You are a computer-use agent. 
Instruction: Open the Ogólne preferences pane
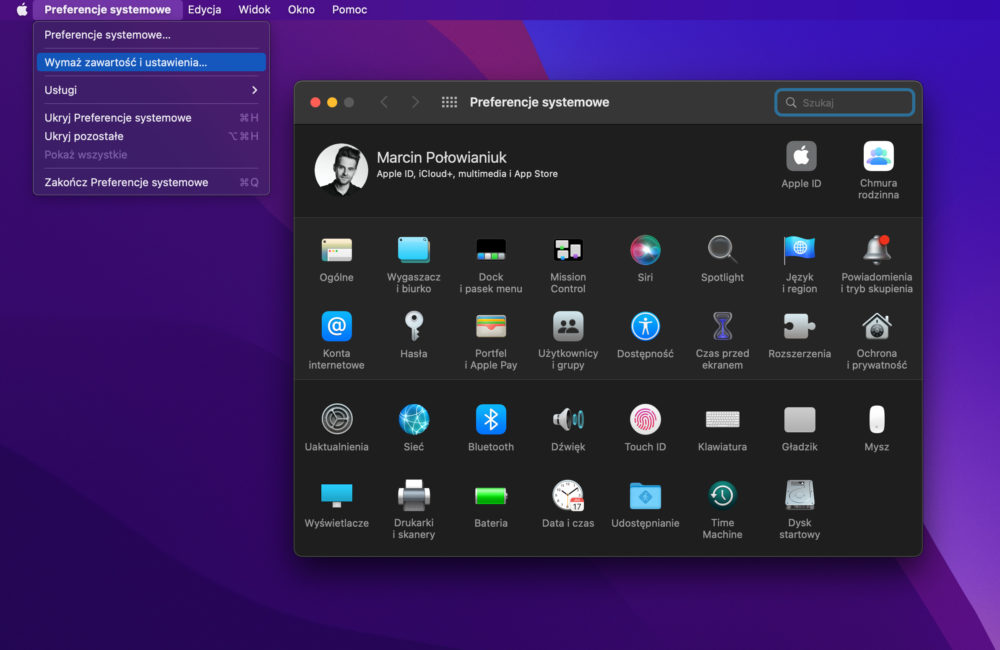click(x=336, y=250)
